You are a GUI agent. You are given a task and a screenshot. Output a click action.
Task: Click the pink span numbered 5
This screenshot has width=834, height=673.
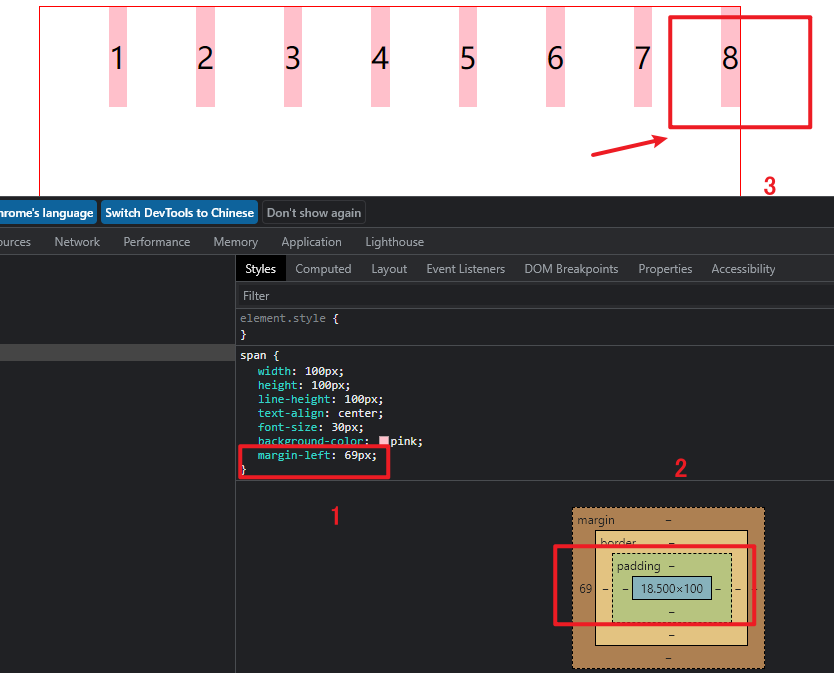pos(468,57)
